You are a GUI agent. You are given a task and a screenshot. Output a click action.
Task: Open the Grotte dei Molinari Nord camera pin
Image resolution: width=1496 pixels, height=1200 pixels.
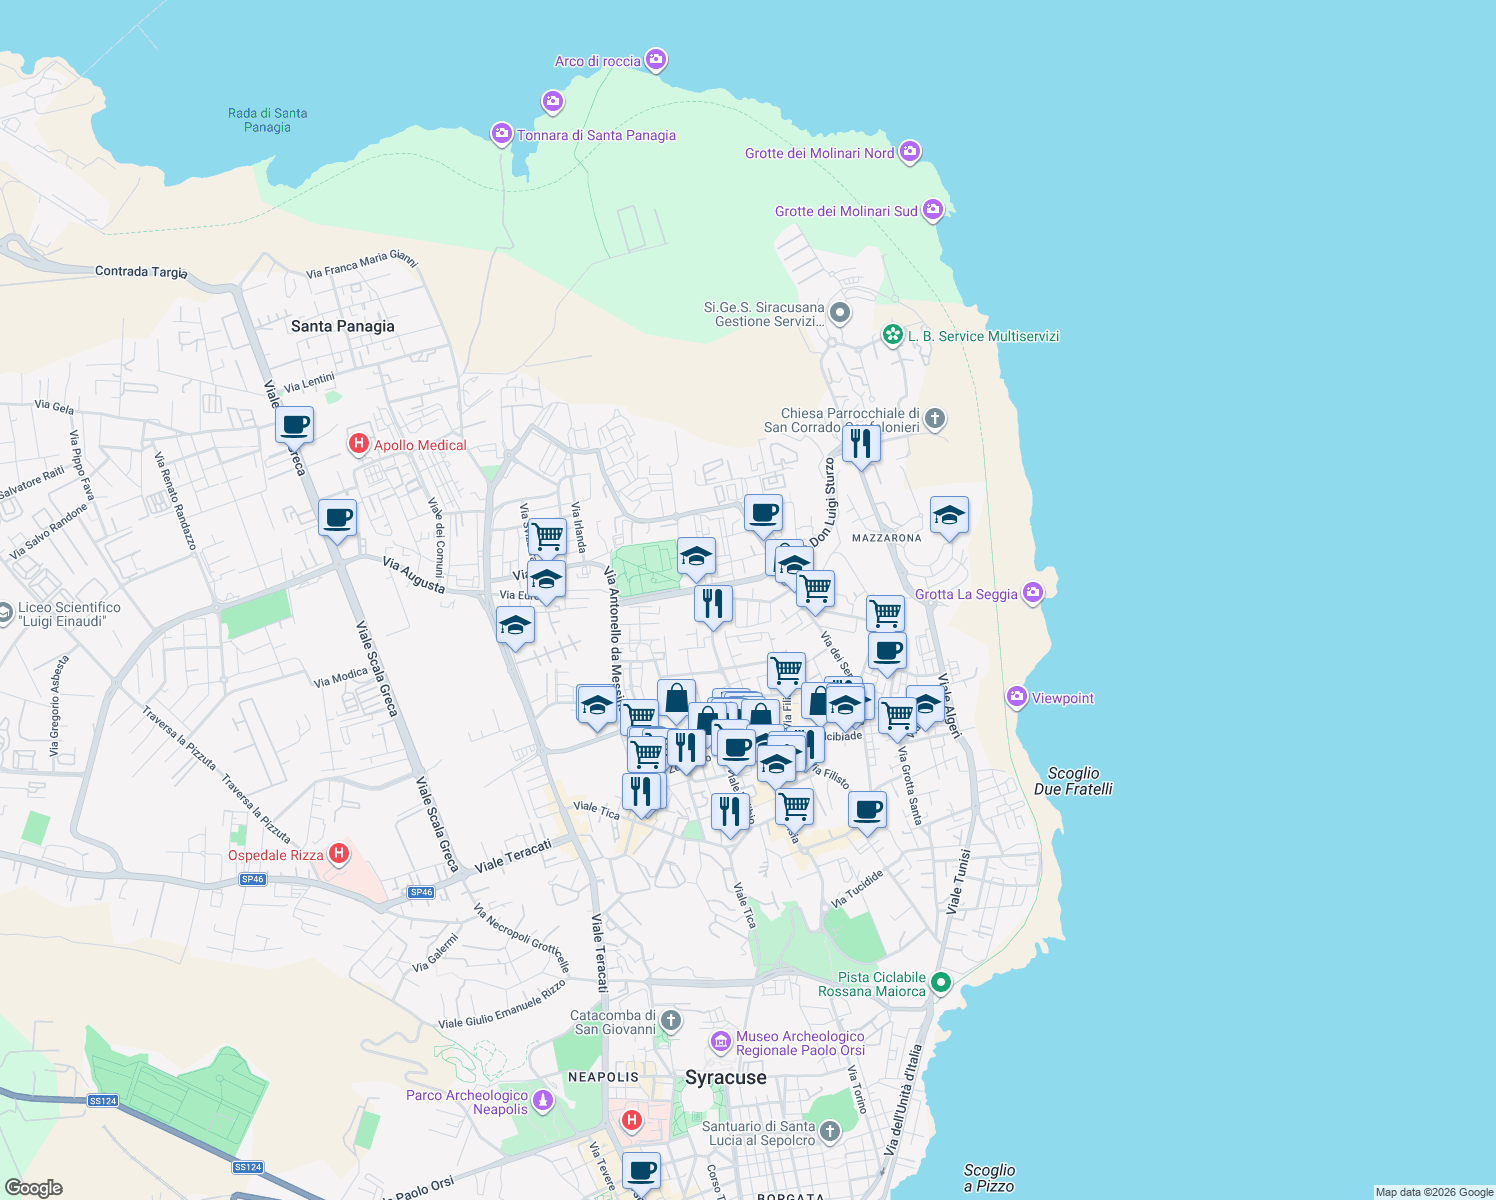[x=909, y=152]
